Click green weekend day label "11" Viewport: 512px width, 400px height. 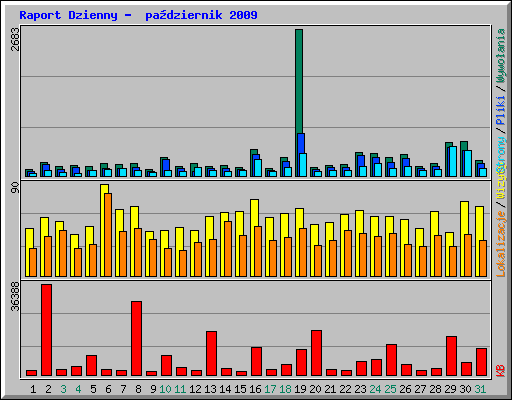[180, 389]
